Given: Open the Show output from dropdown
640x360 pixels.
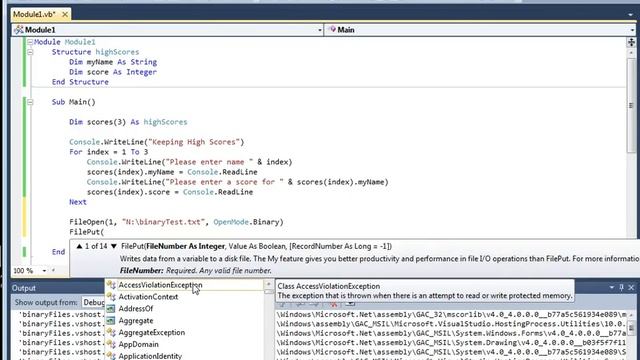Looking at the screenshot, I should point(93,302).
